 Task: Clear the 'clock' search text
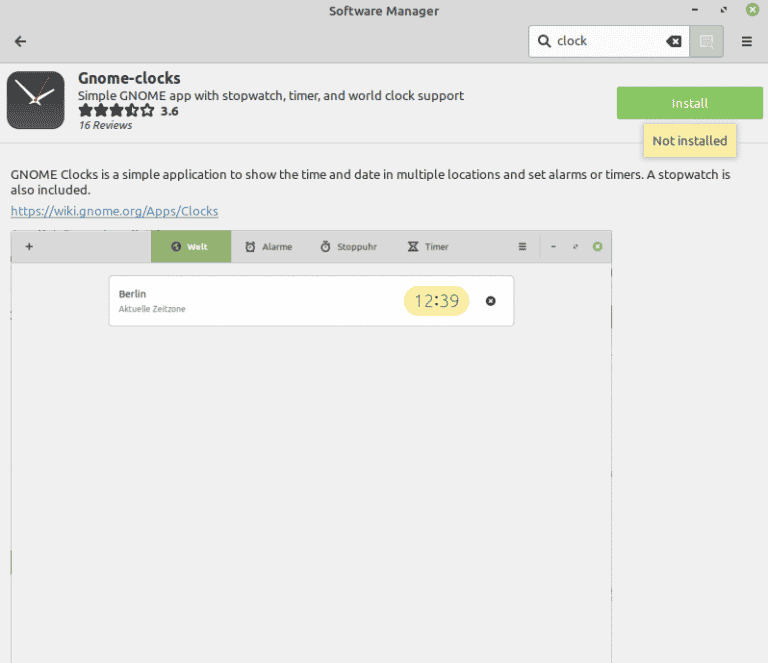[x=674, y=41]
